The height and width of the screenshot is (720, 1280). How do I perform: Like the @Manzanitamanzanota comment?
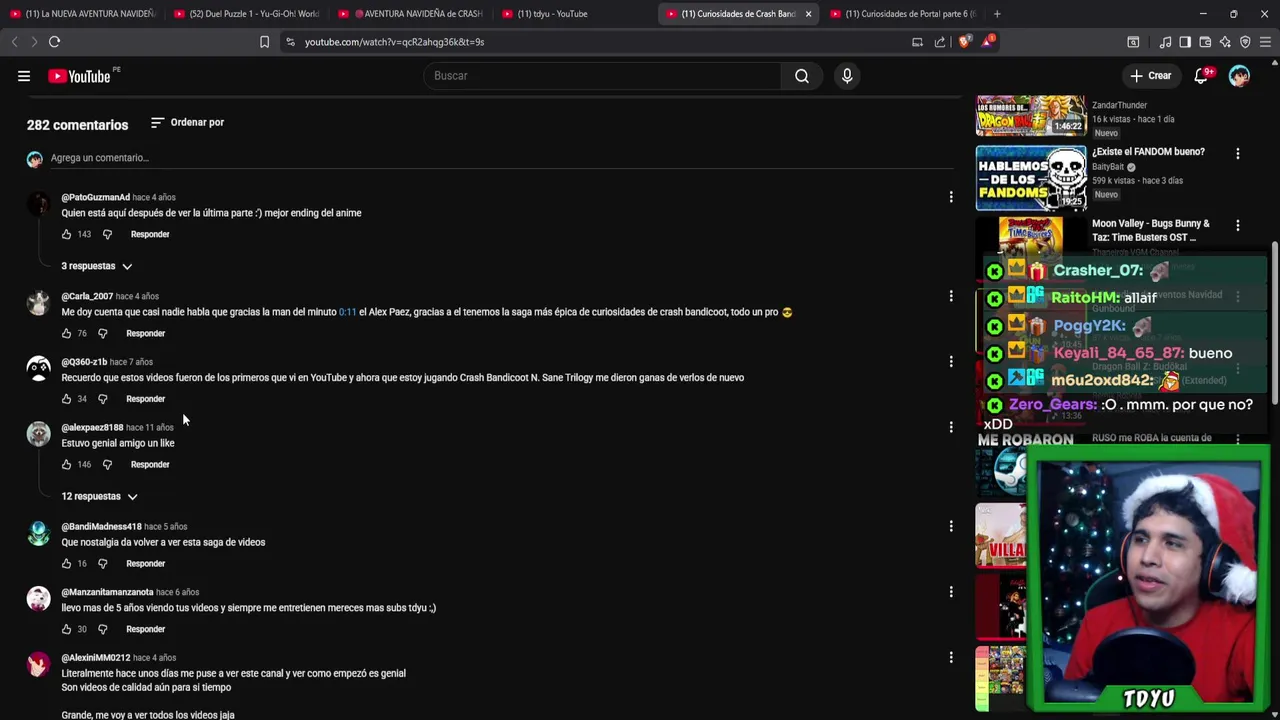pos(67,629)
